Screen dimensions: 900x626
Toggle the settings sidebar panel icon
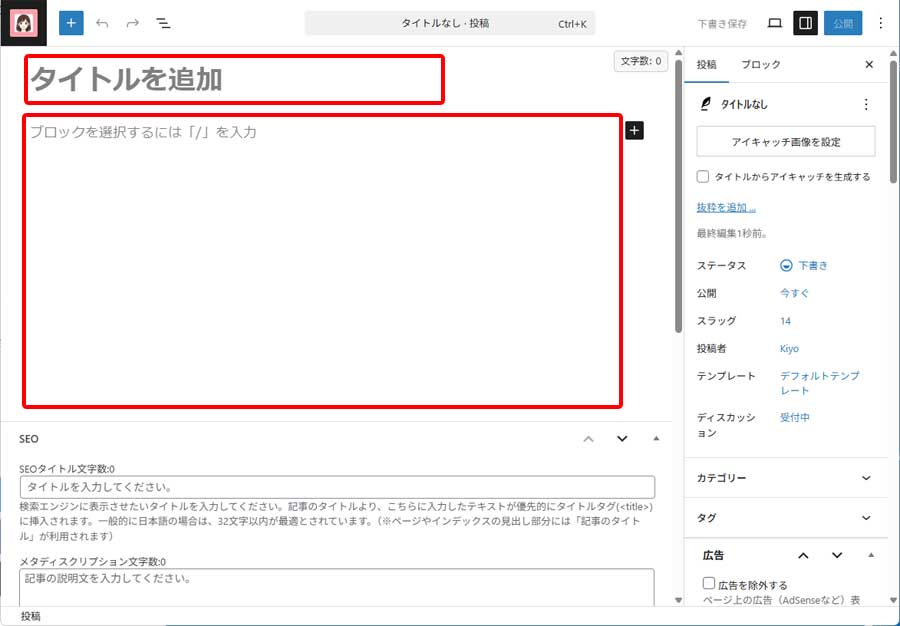(805, 22)
